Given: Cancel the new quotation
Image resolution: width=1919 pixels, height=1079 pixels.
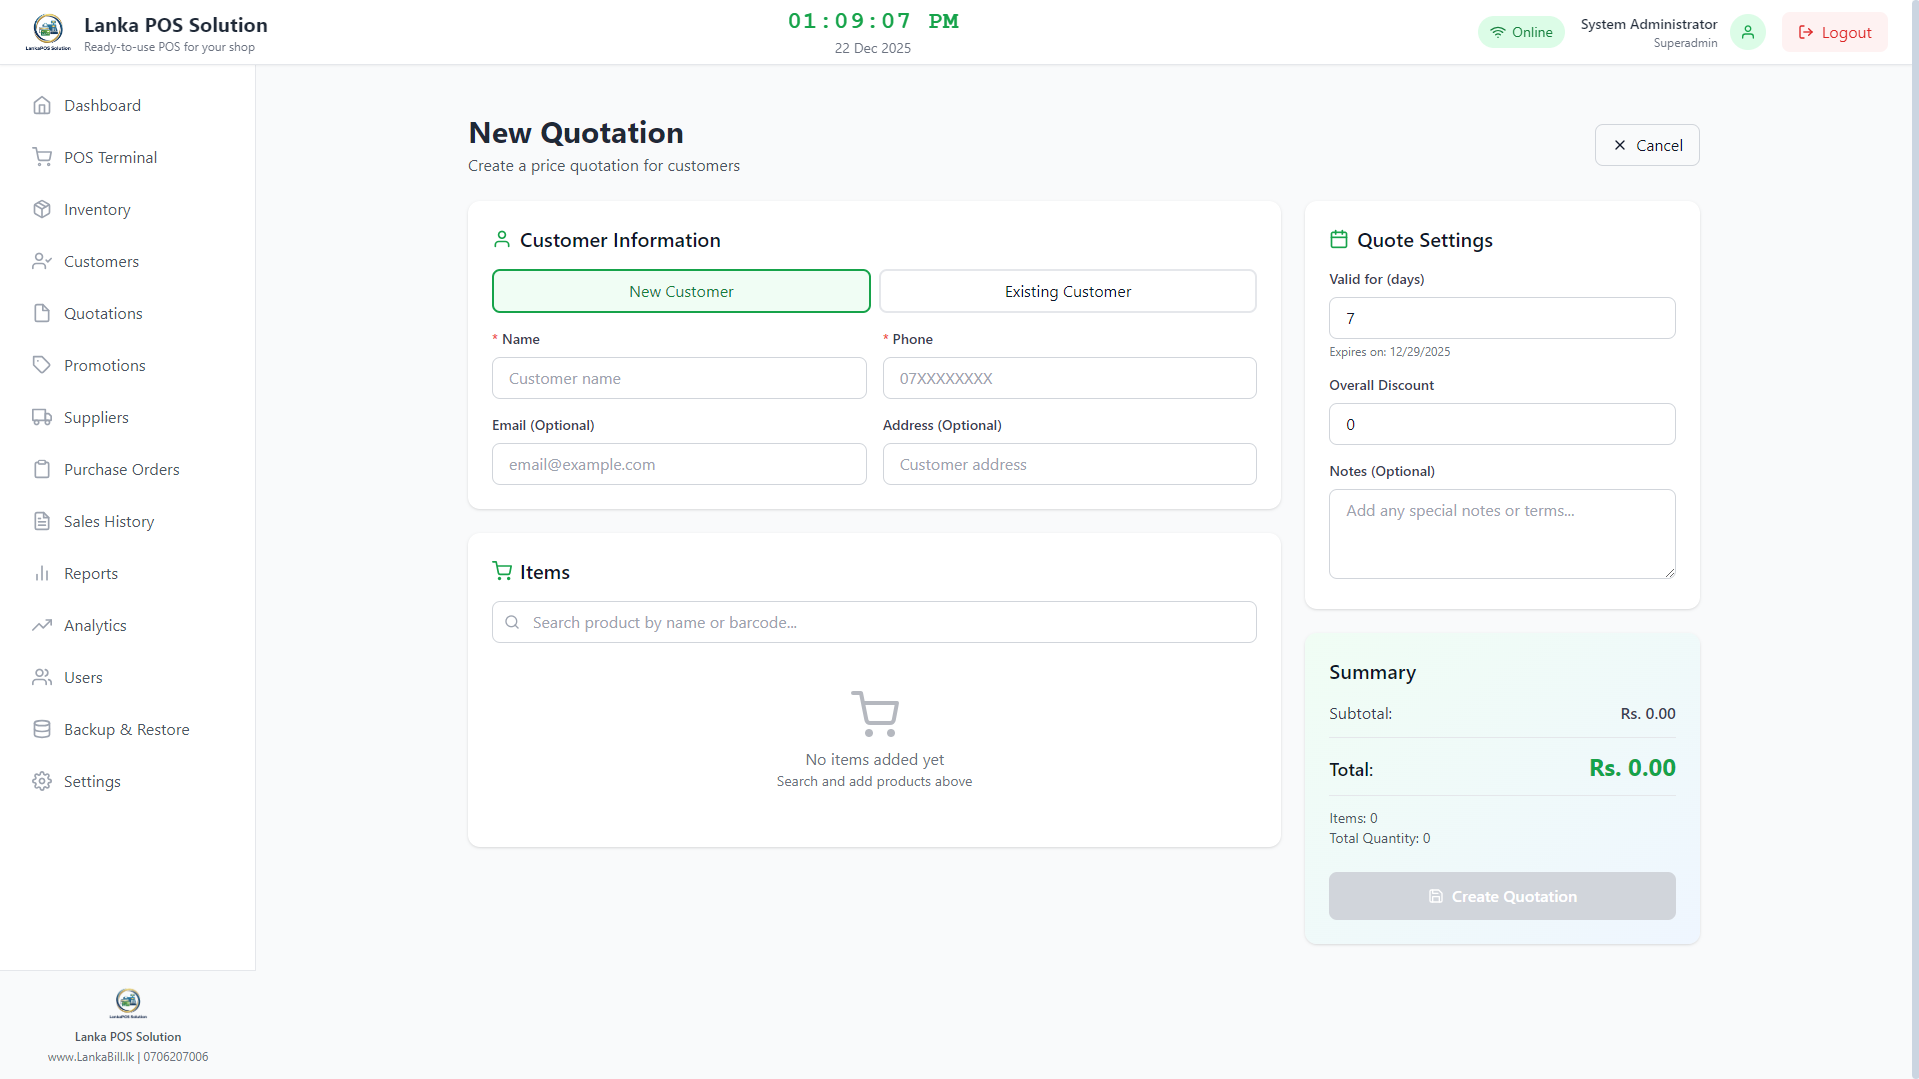Looking at the screenshot, I should 1646,146.
